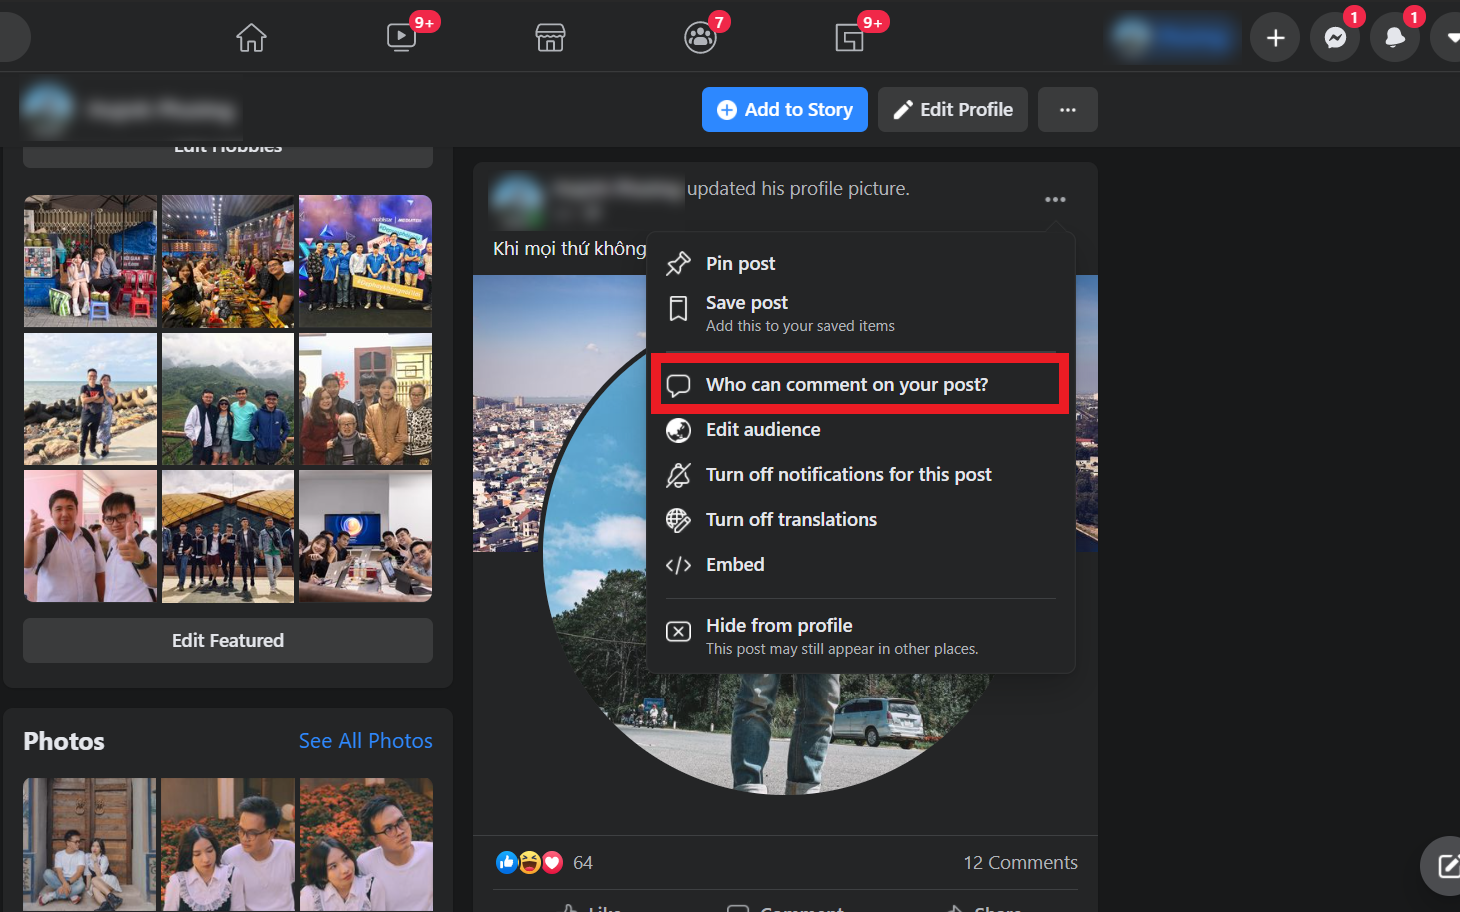Open the profile more options ellipsis

coord(1067,110)
